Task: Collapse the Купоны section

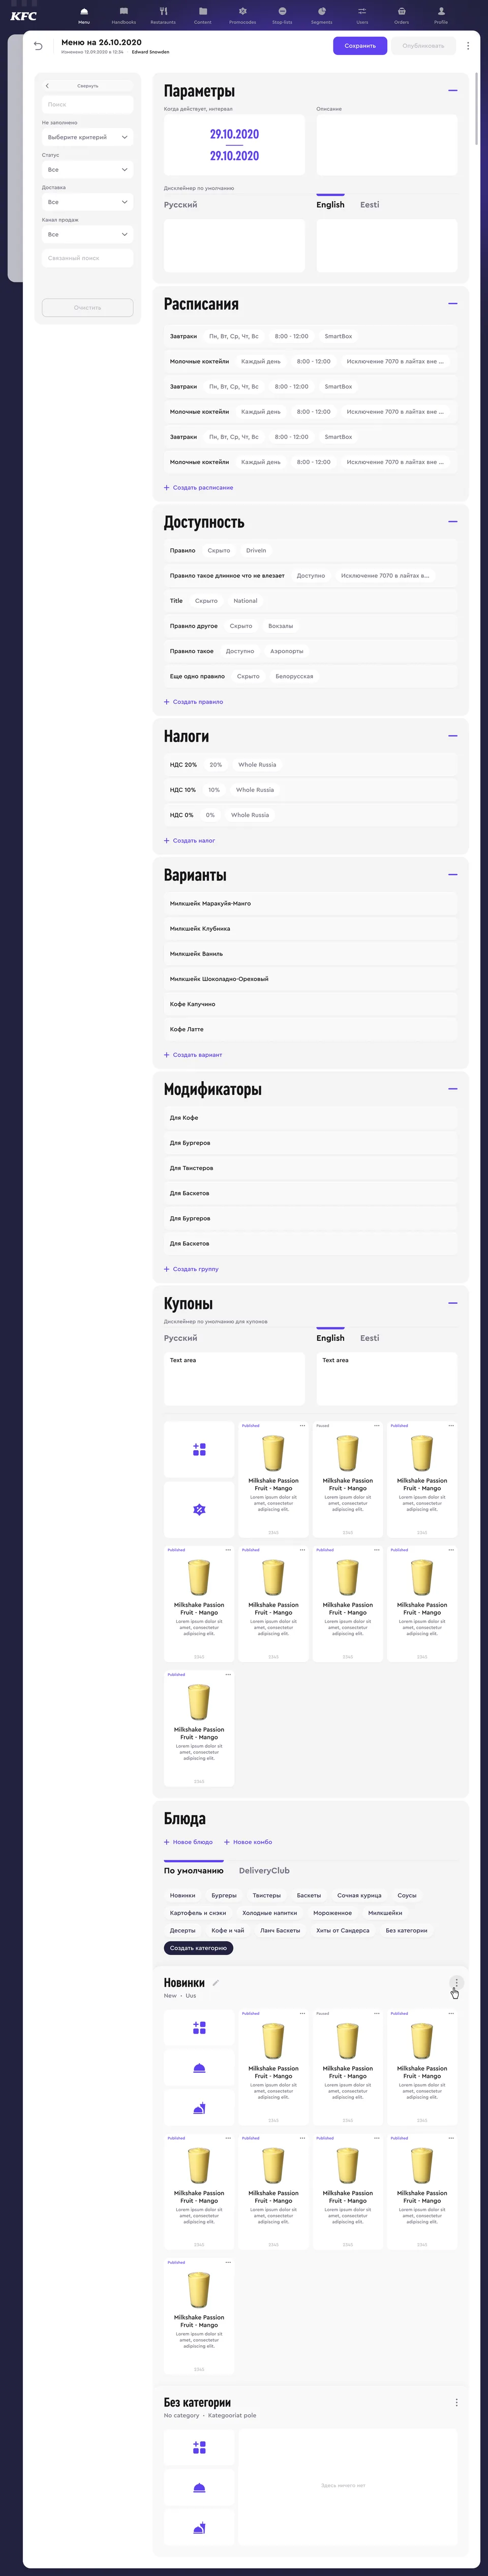Action: click(453, 1303)
